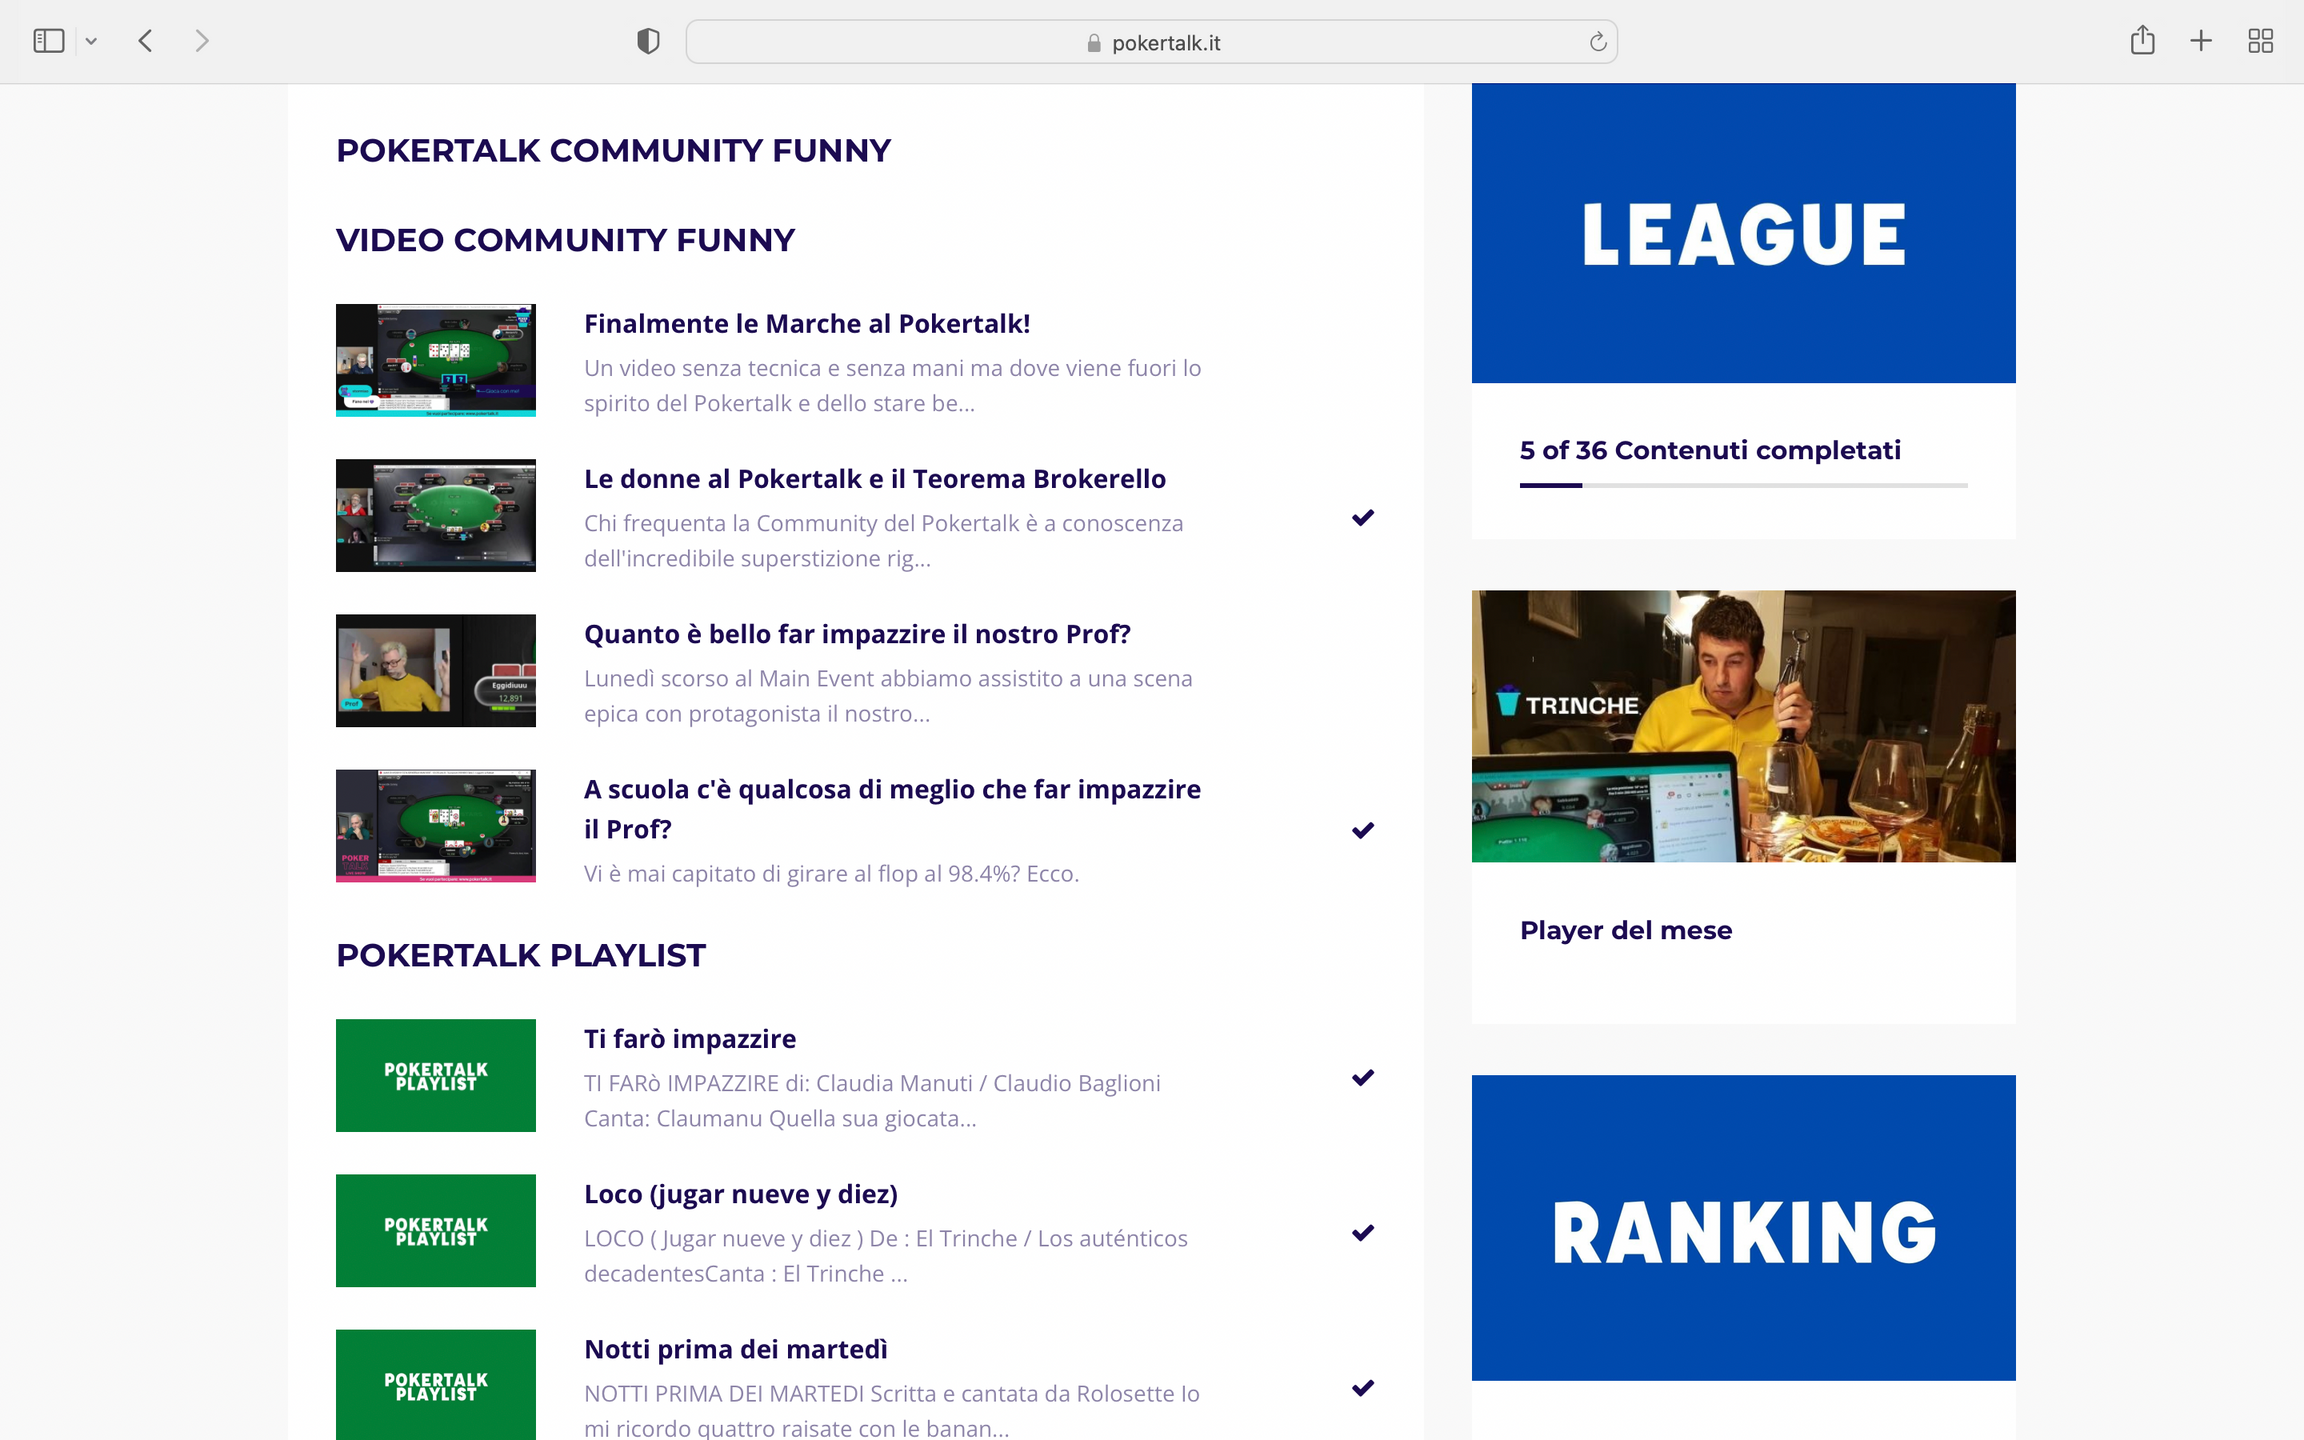
Task: Open the Share sheet icon
Action: tap(2142, 41)
